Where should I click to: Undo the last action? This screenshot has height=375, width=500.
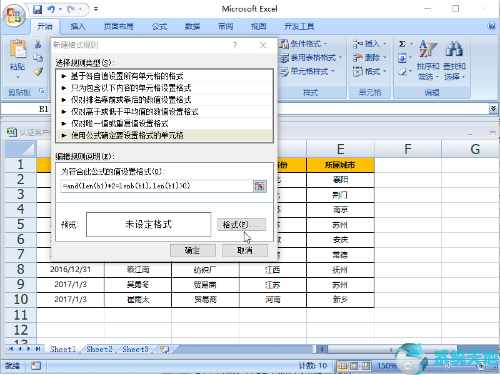tap(51, 9)
